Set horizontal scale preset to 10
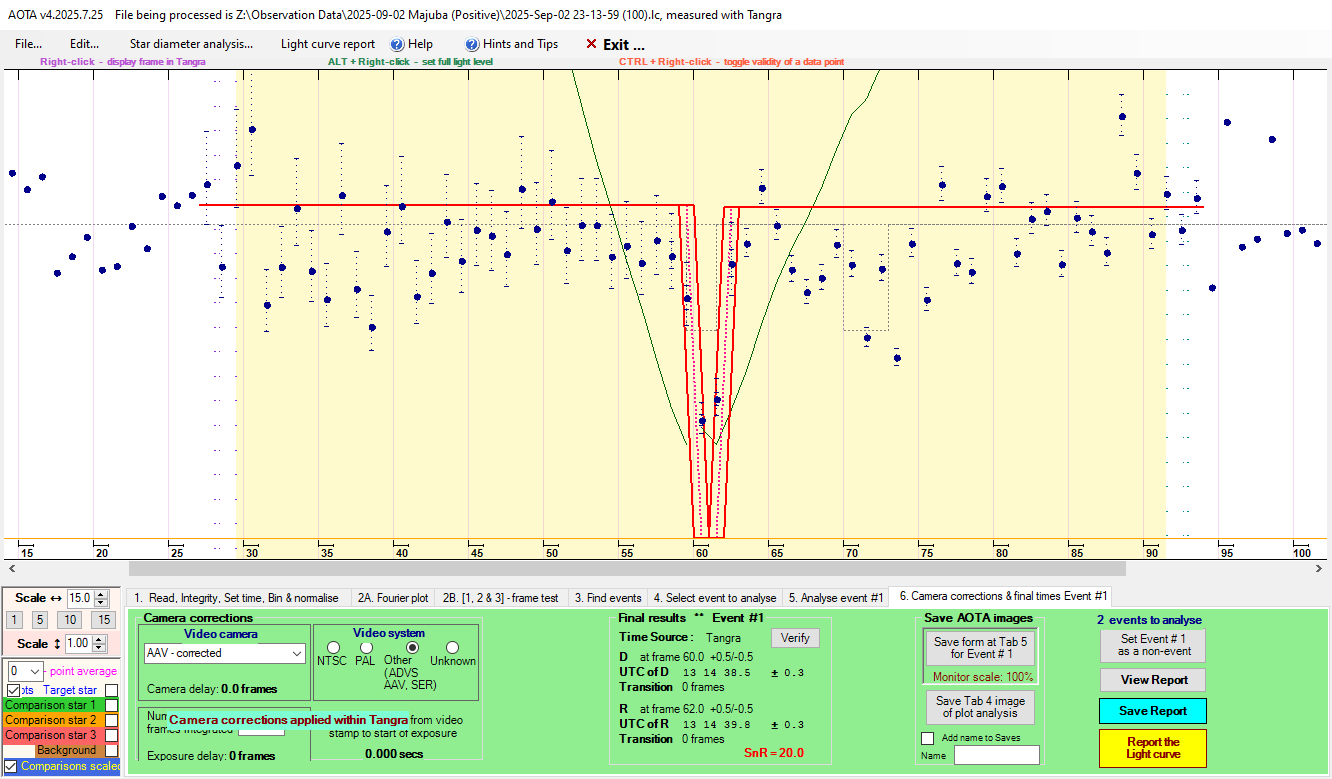This screenshot has width=1332, height=779. (x=68, y=620)
